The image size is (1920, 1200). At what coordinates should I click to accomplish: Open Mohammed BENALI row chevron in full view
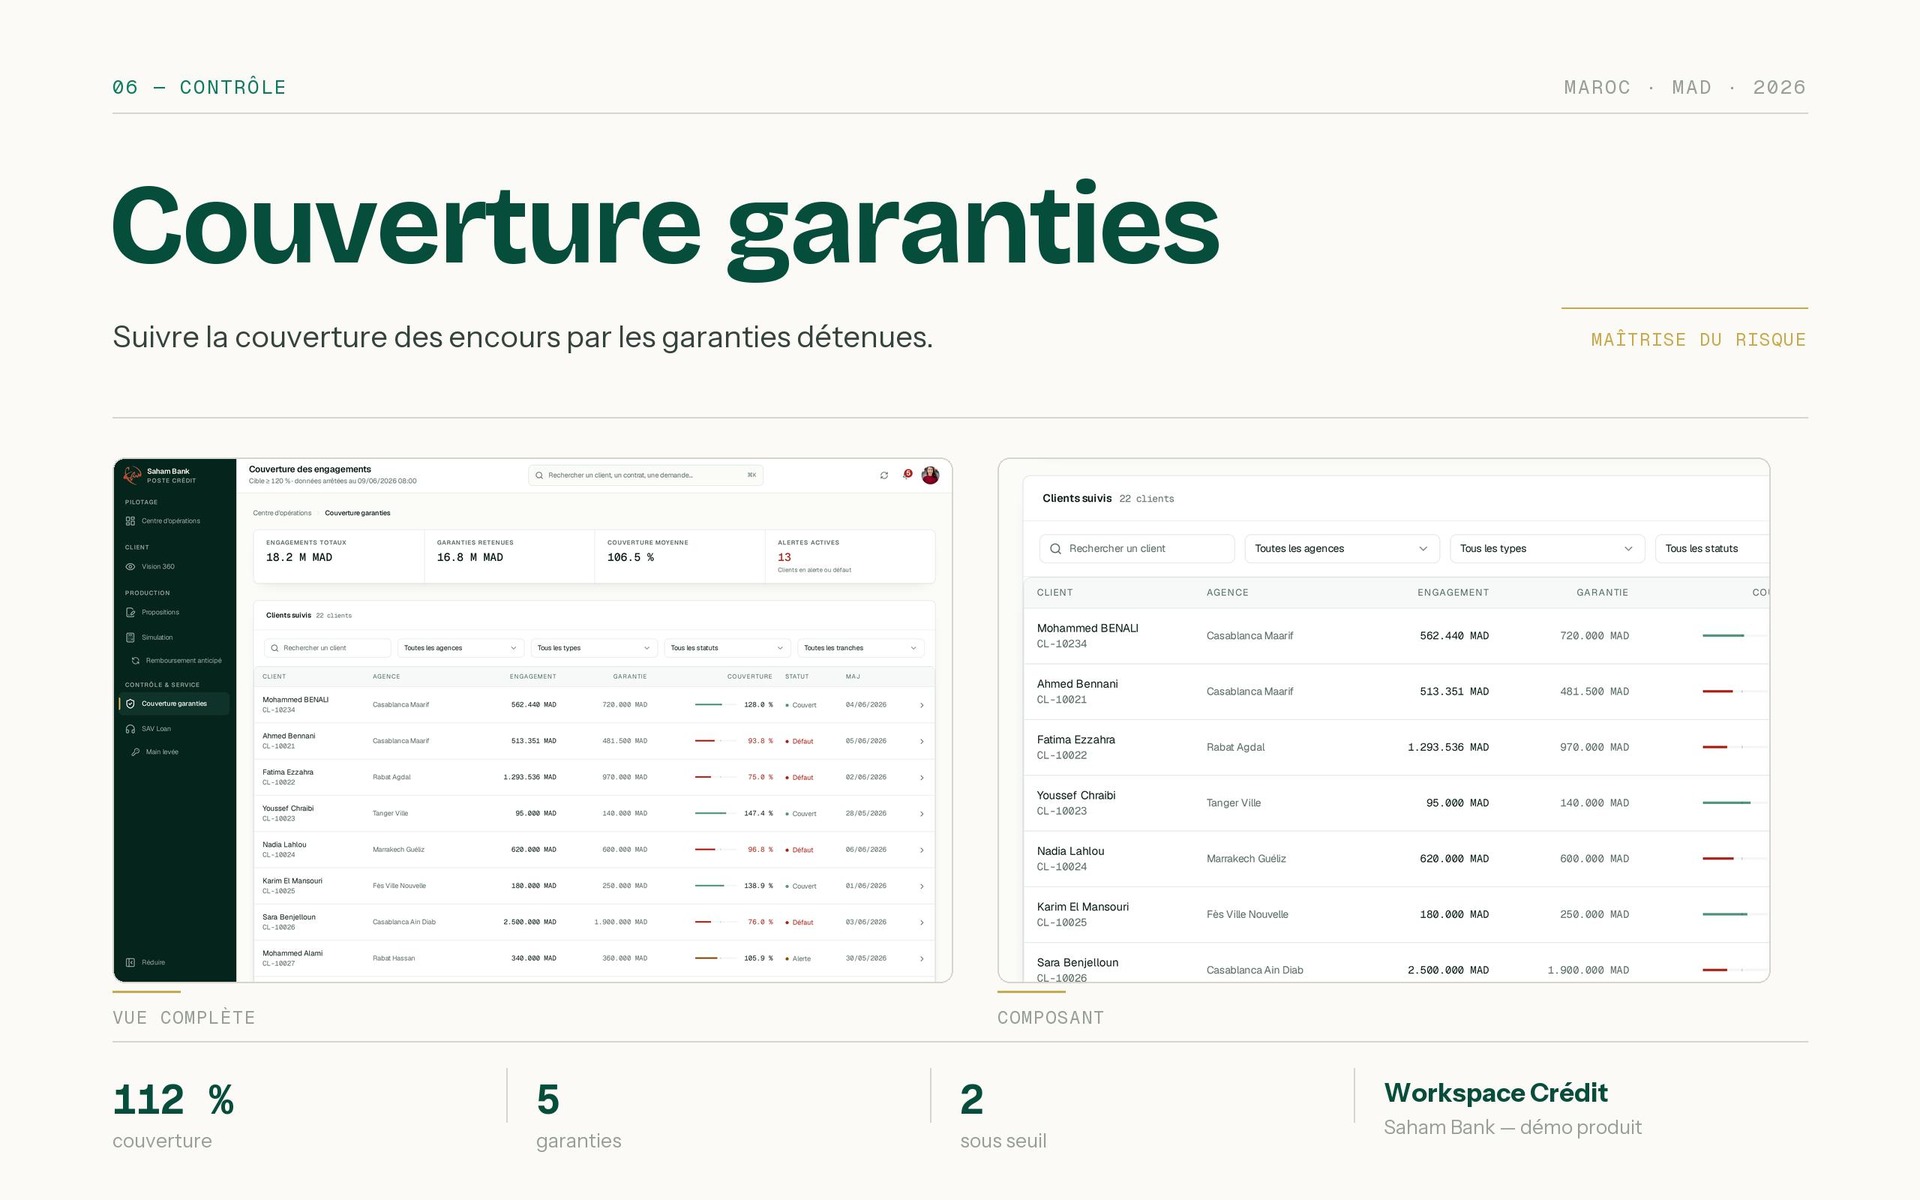point(921,705)
